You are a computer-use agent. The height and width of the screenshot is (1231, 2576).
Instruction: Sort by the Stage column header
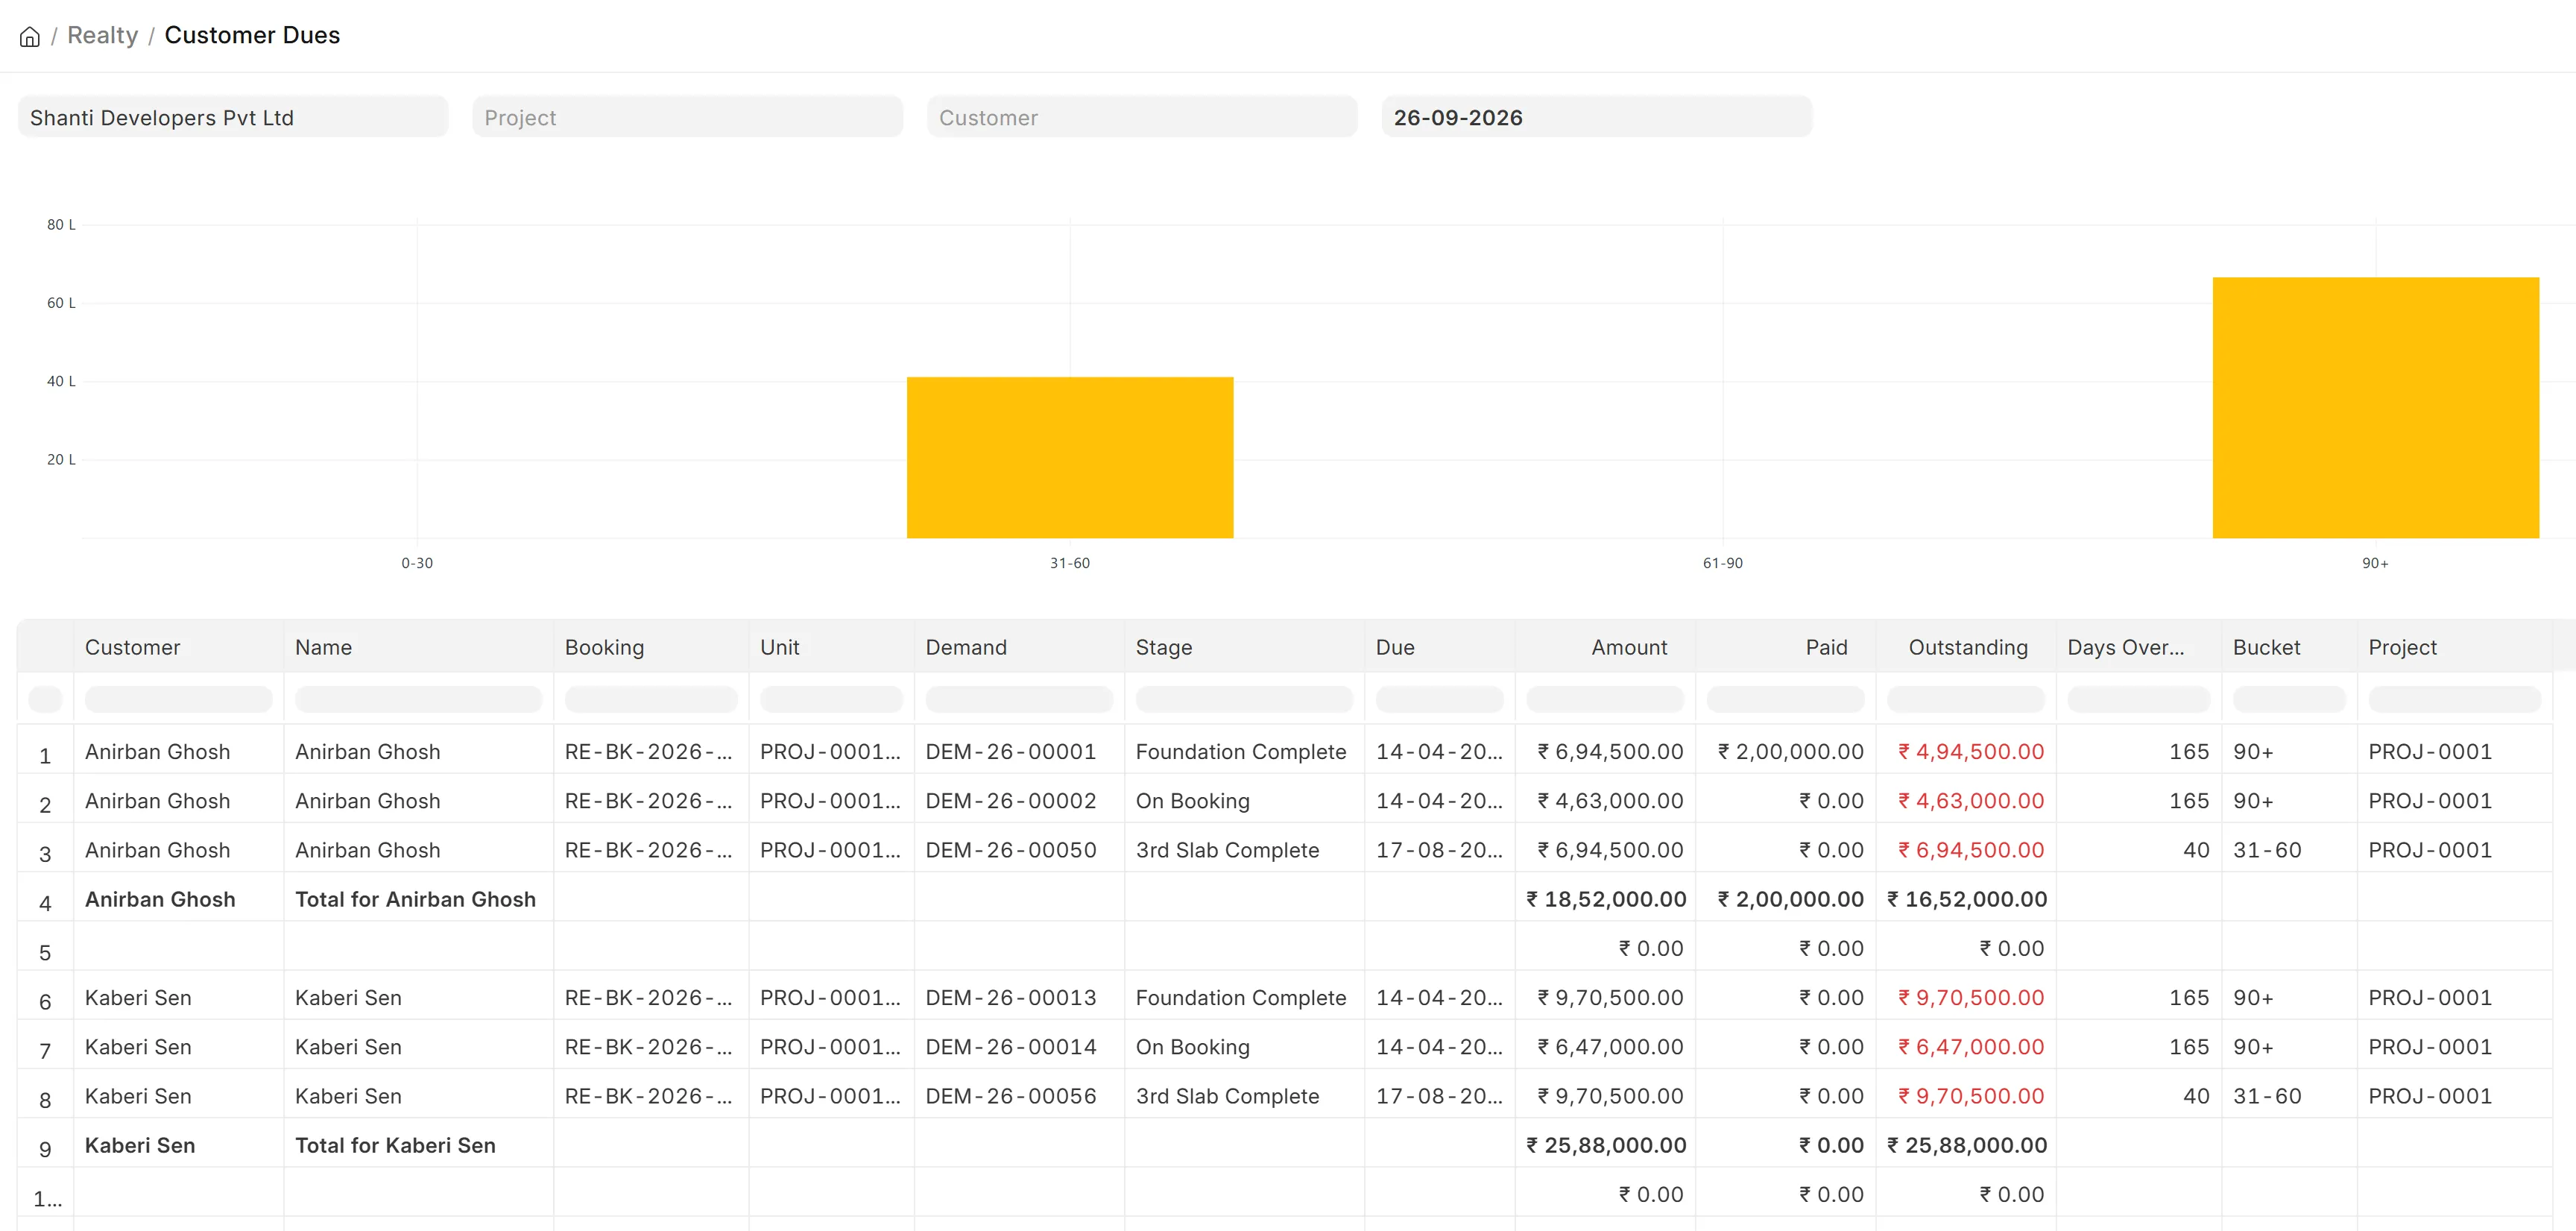coord(1244,647)
